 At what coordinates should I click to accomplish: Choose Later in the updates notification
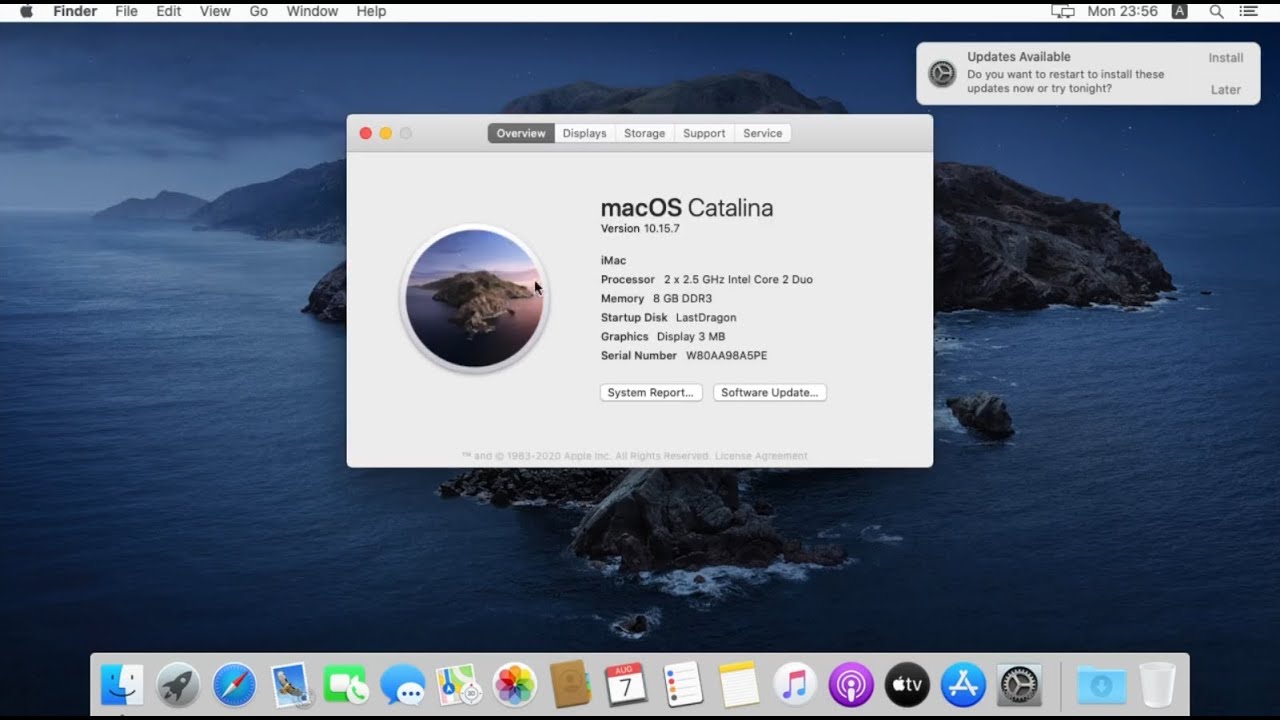(x=1226, y=90)
